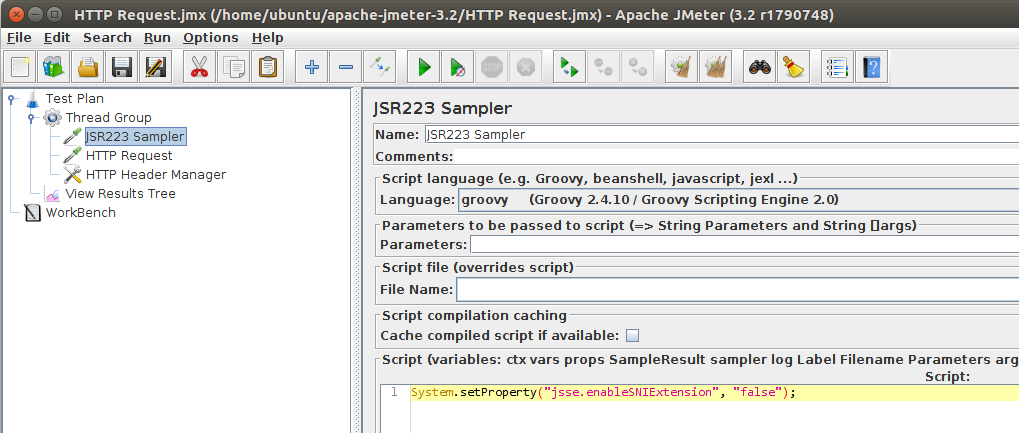The width and height of the screenshot is (1019, 433).
Task: Reset search with yellow broom icon
Action: pyautogui.click(x=793, y=66)
